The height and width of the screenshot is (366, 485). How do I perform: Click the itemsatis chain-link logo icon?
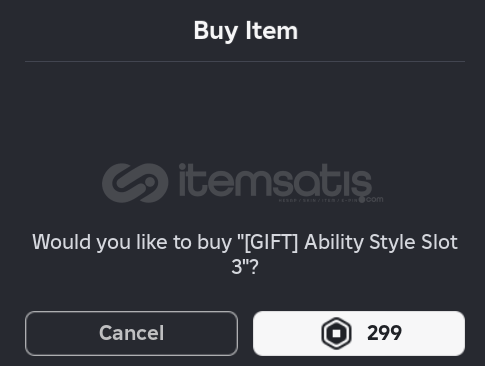(135, 183)
